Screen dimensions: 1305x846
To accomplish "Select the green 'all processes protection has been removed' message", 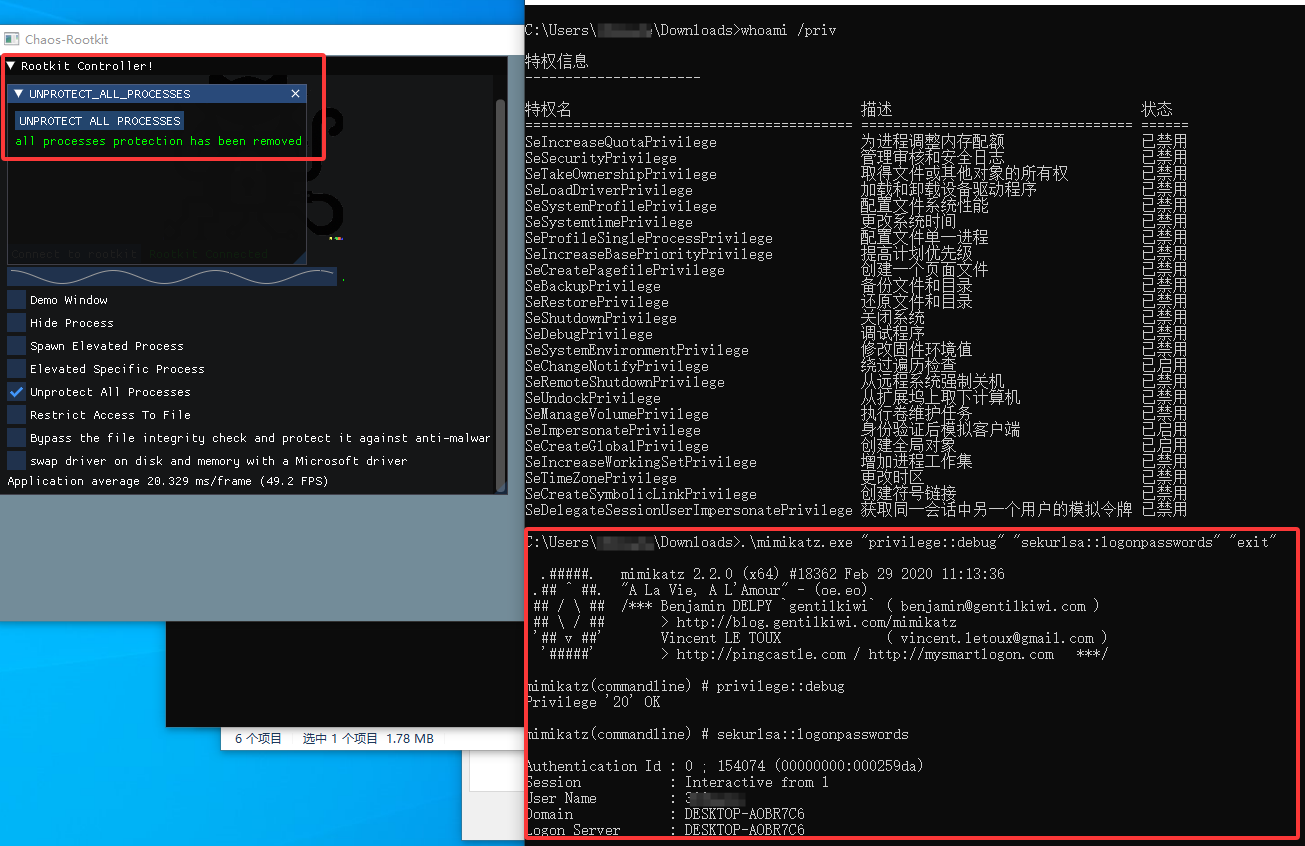I will 159,141.
